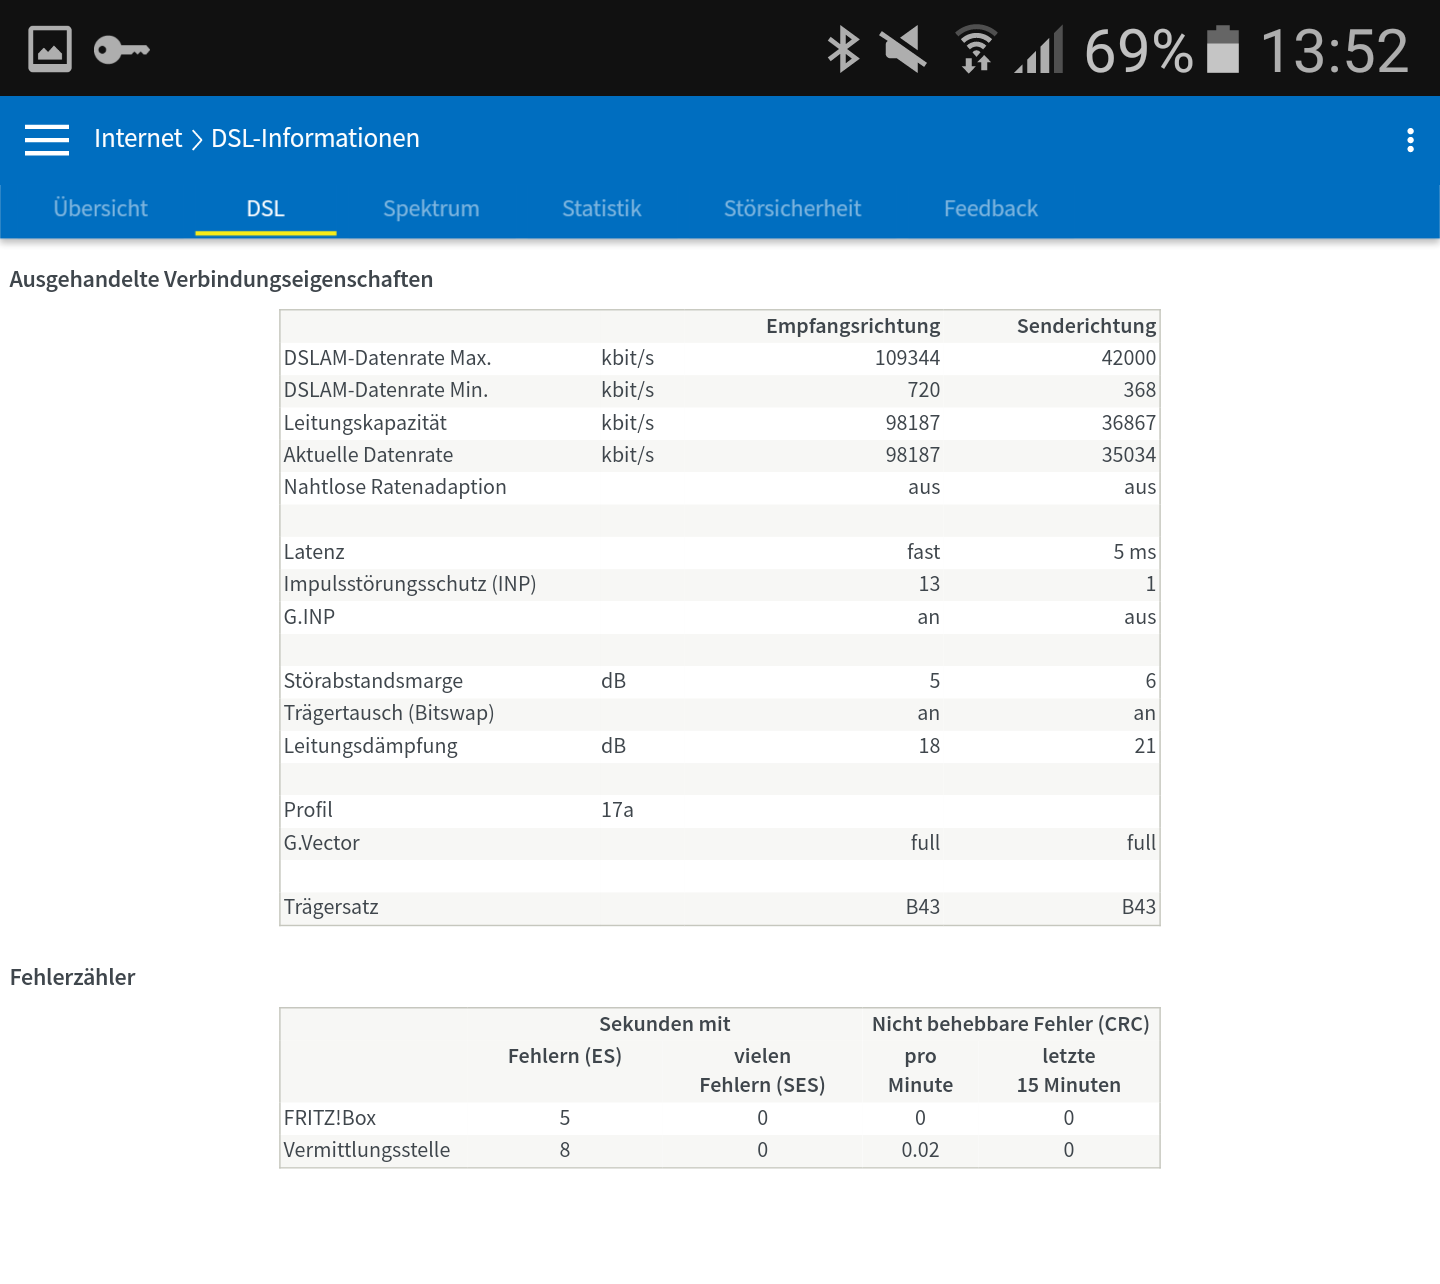Click the Senderichtung column header
The height and width of the screenshot is (1284, 1440).
coord(1086,326)
